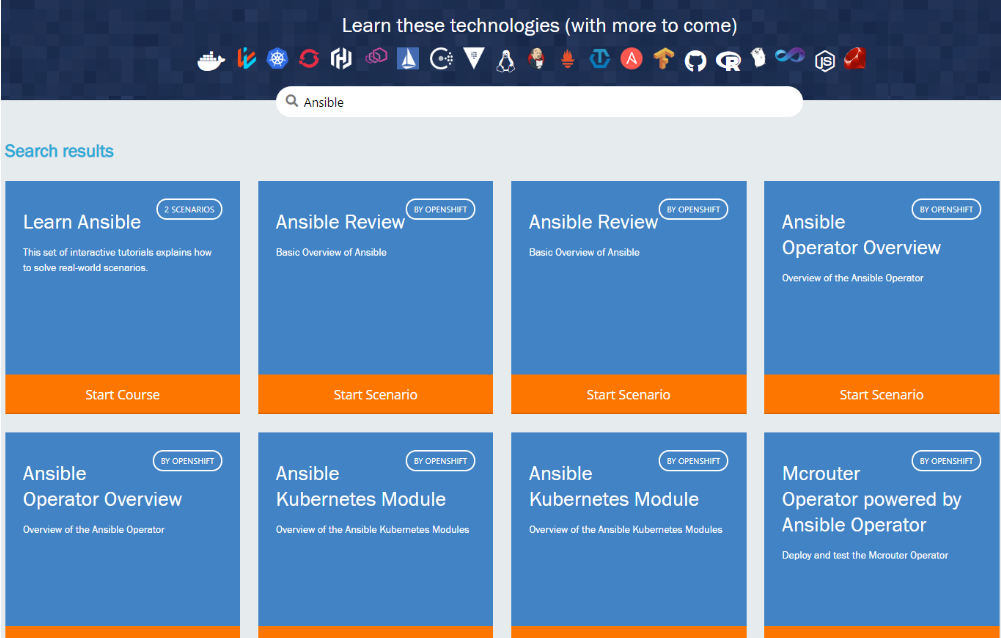Select 'Deploy and test the Mcrouter Operator' text
Viewport: 1001px width, 638px height.
pyautogui.click(x=865, y=556)
